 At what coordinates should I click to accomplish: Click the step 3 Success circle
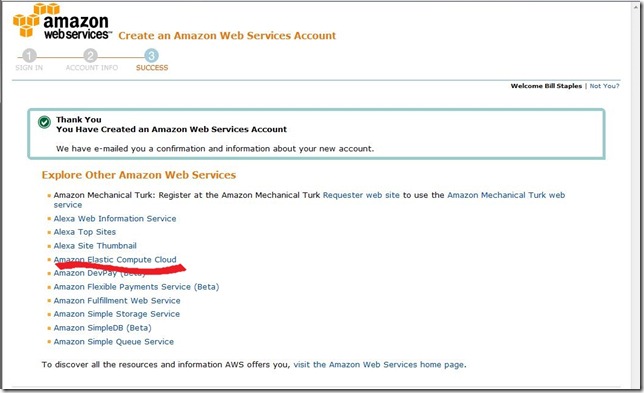coord(152,56)
